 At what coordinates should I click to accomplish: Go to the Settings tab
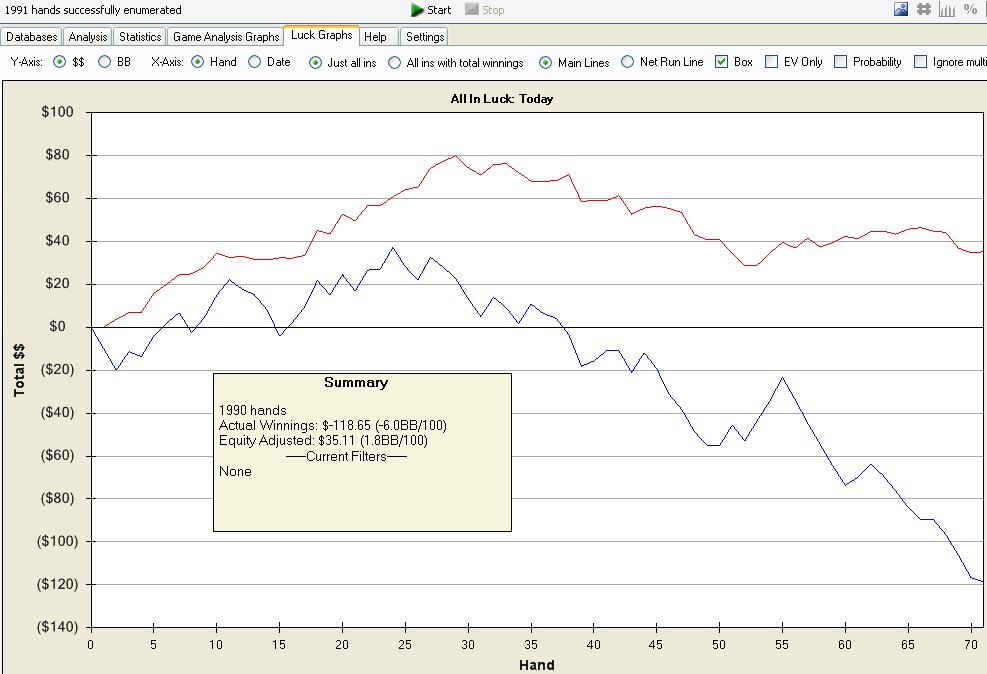pos(425,37)
